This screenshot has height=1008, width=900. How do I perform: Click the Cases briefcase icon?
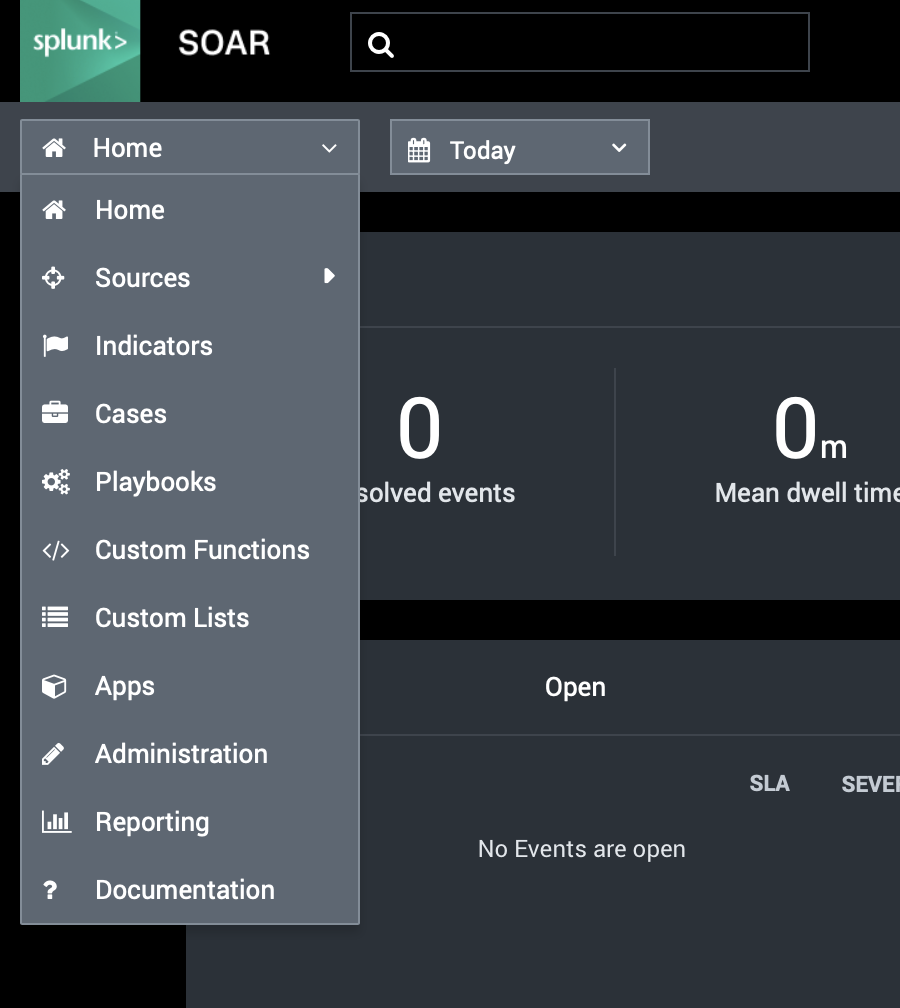click(55, 414)
